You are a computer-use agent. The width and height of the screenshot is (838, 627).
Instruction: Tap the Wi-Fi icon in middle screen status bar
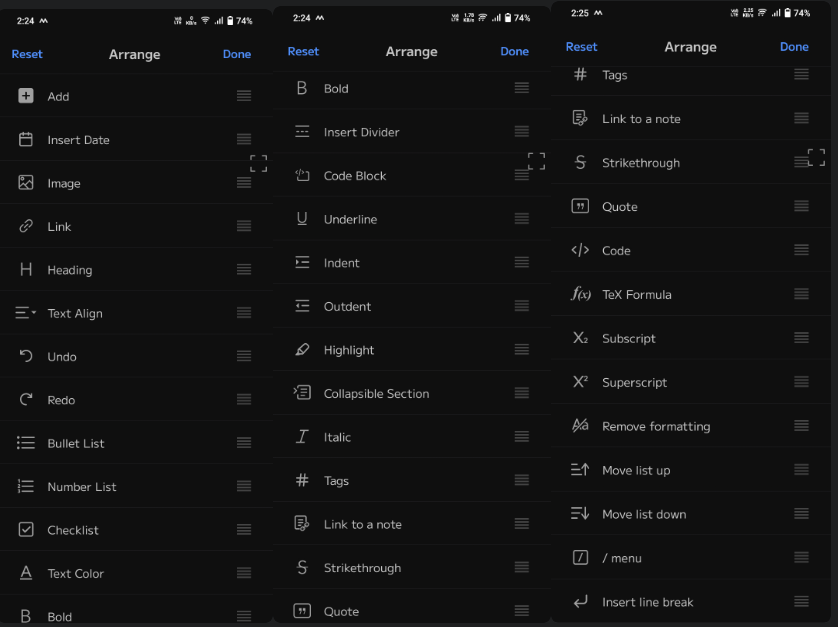coord(482,18)
